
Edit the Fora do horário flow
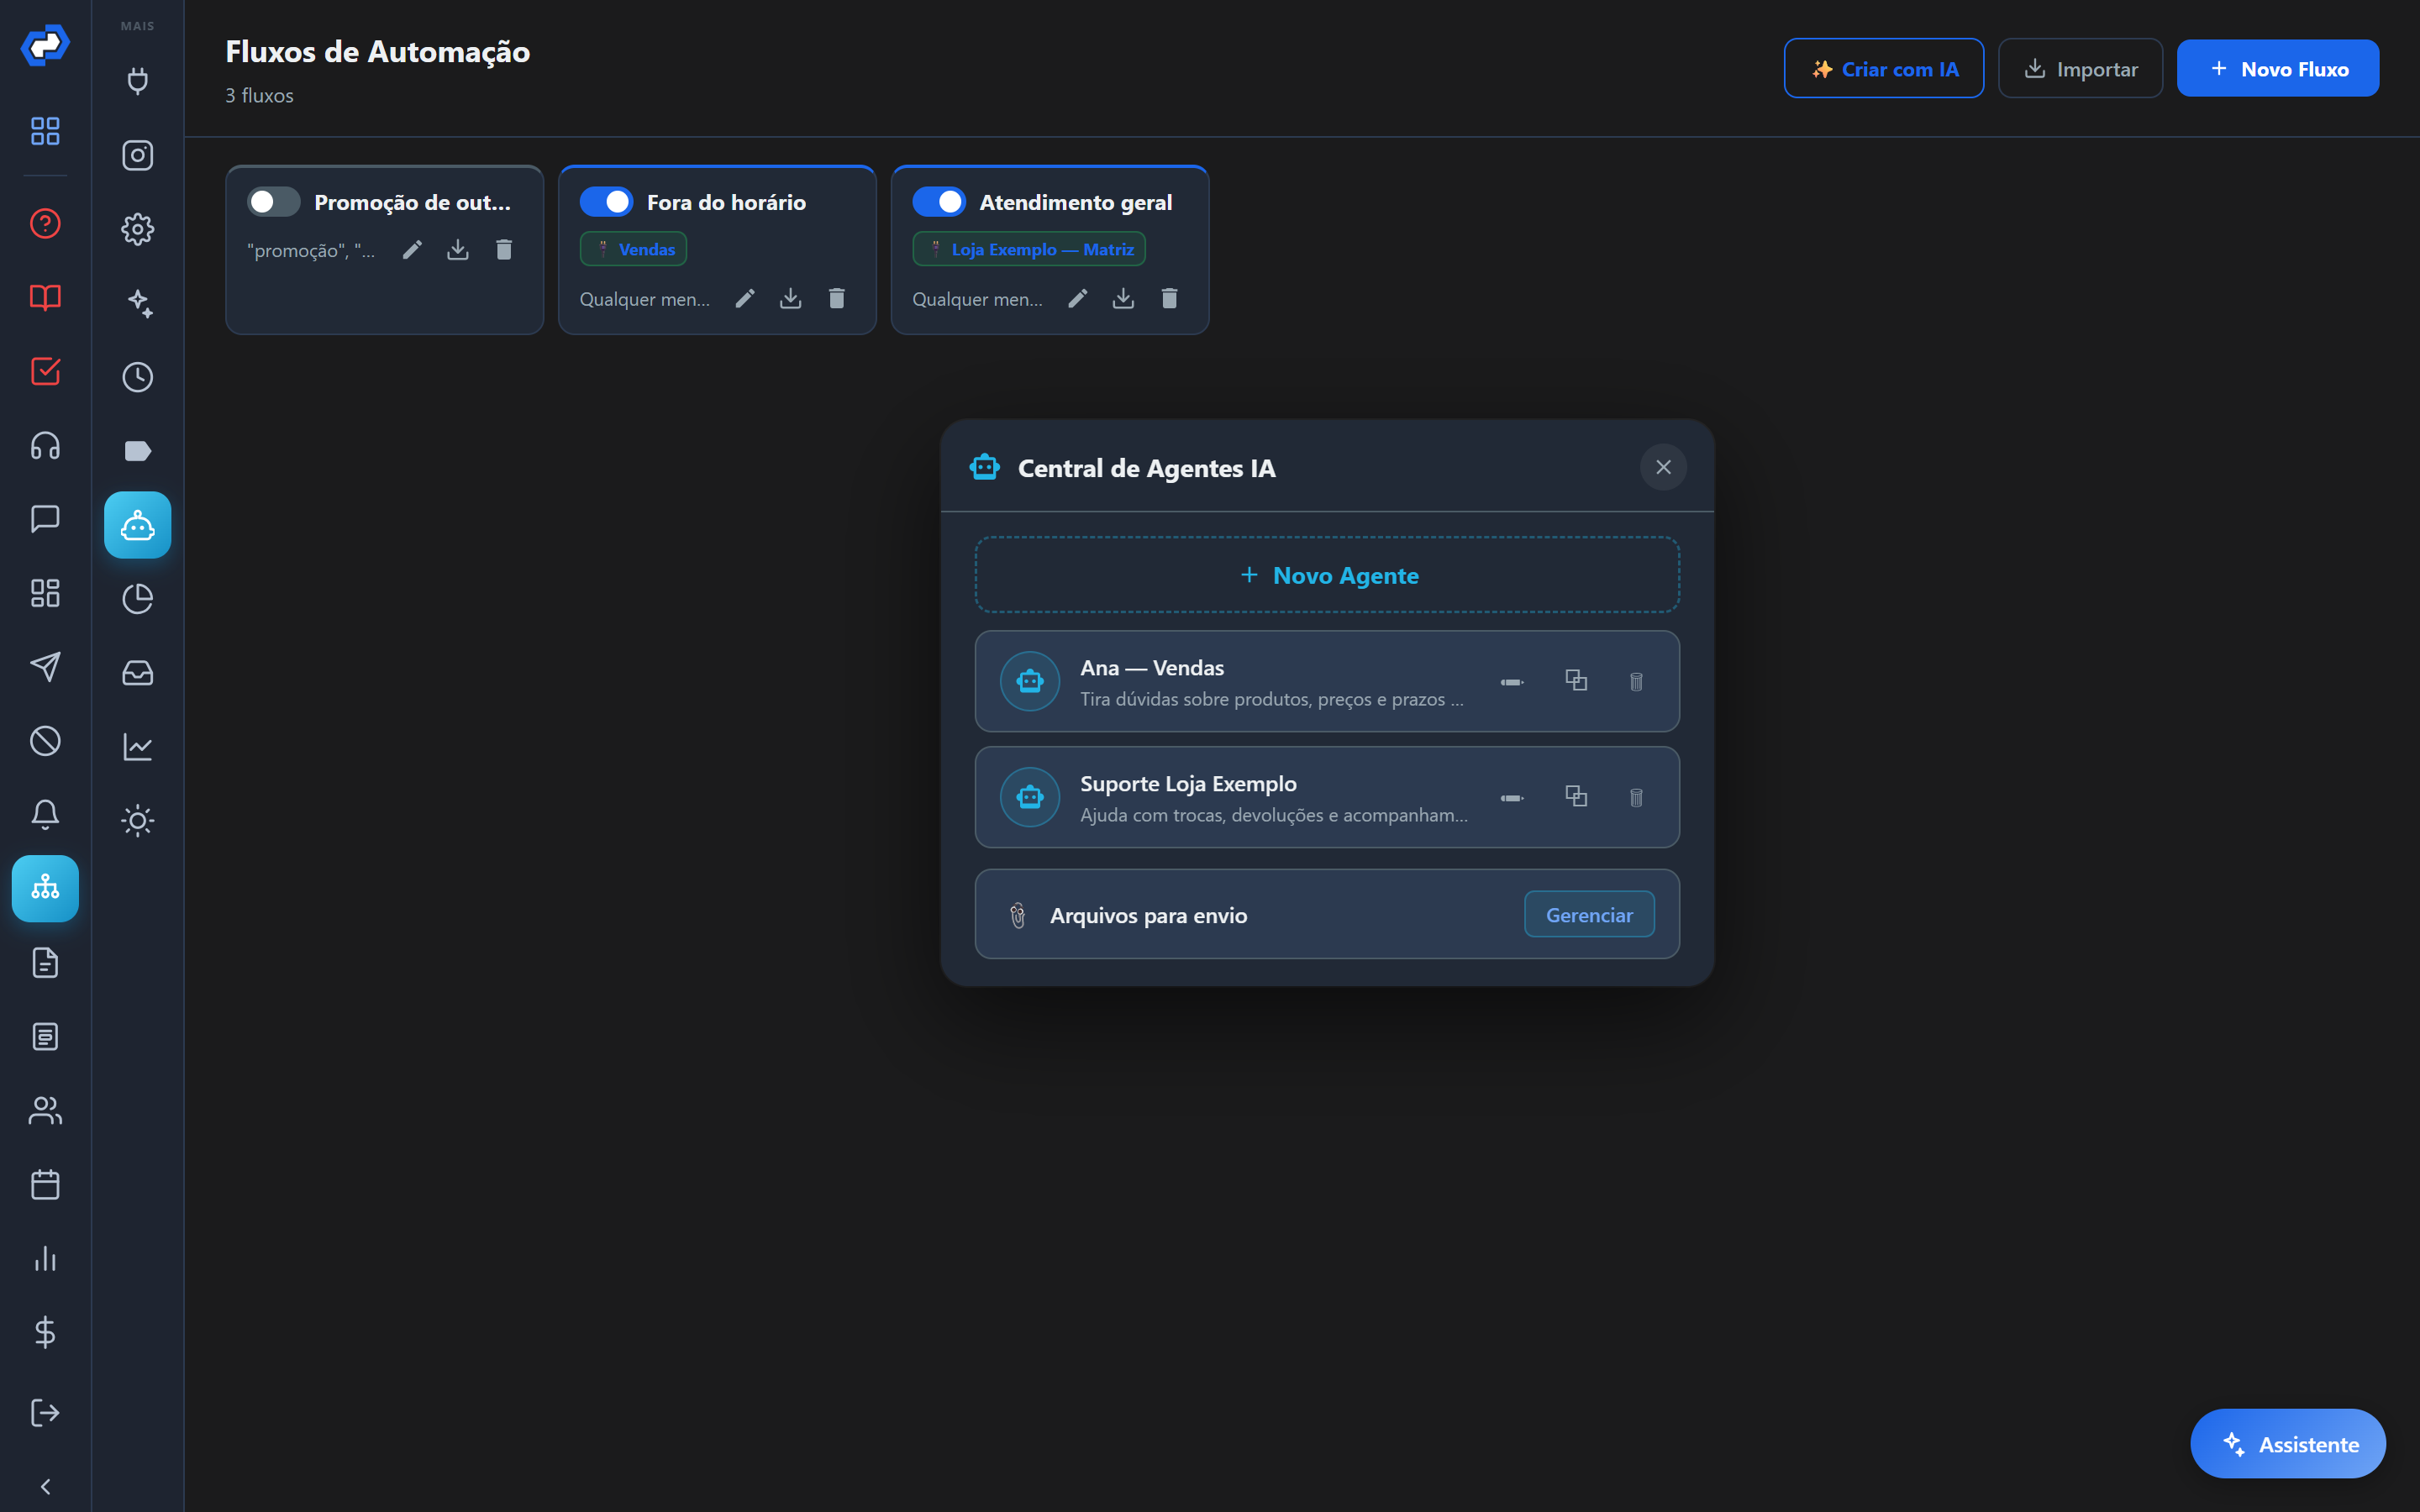pyautogui.click(x=745, y=298)
